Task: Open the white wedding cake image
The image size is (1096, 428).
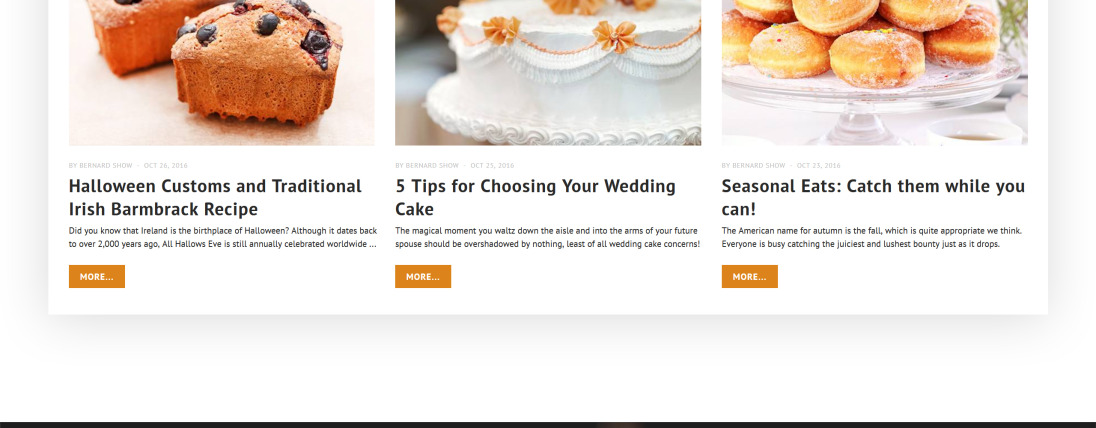Action: [548, 73]
